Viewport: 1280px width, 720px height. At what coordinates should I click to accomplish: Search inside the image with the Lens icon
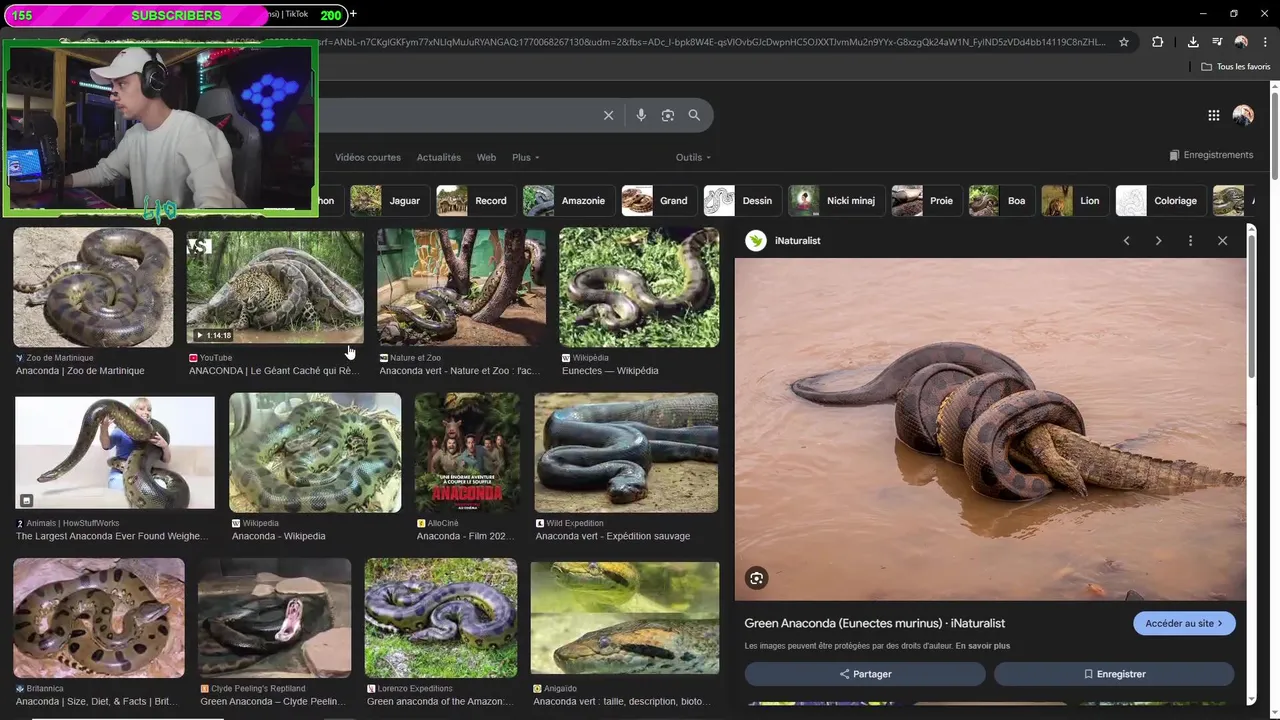(x=757, y=578)
